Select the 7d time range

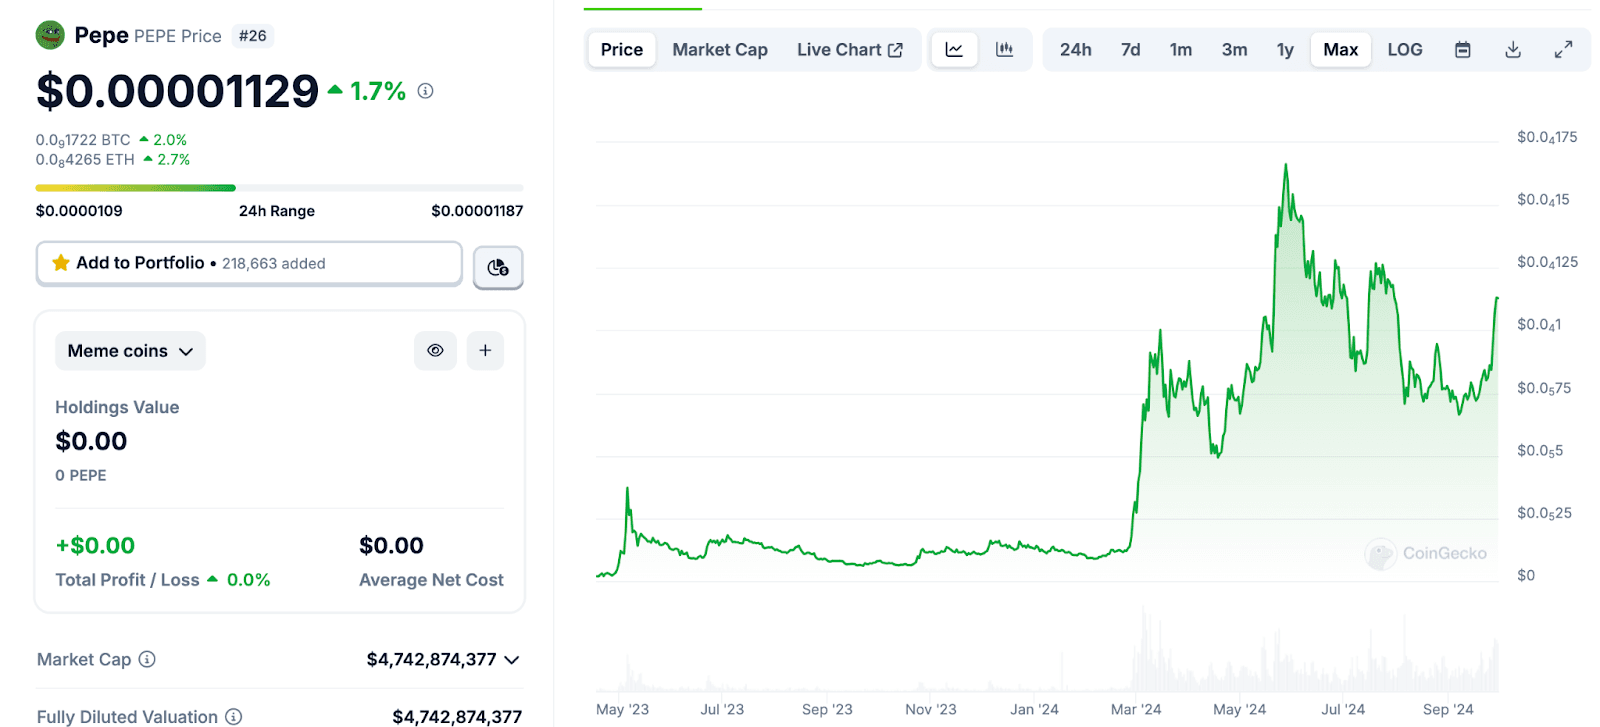click(1131, 50)
